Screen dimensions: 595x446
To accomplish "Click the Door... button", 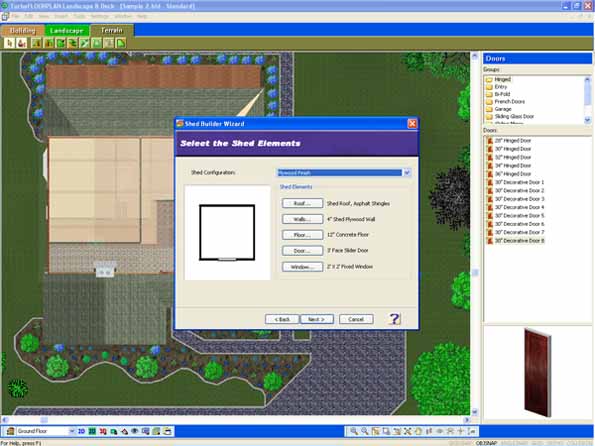I will point(302,251).
